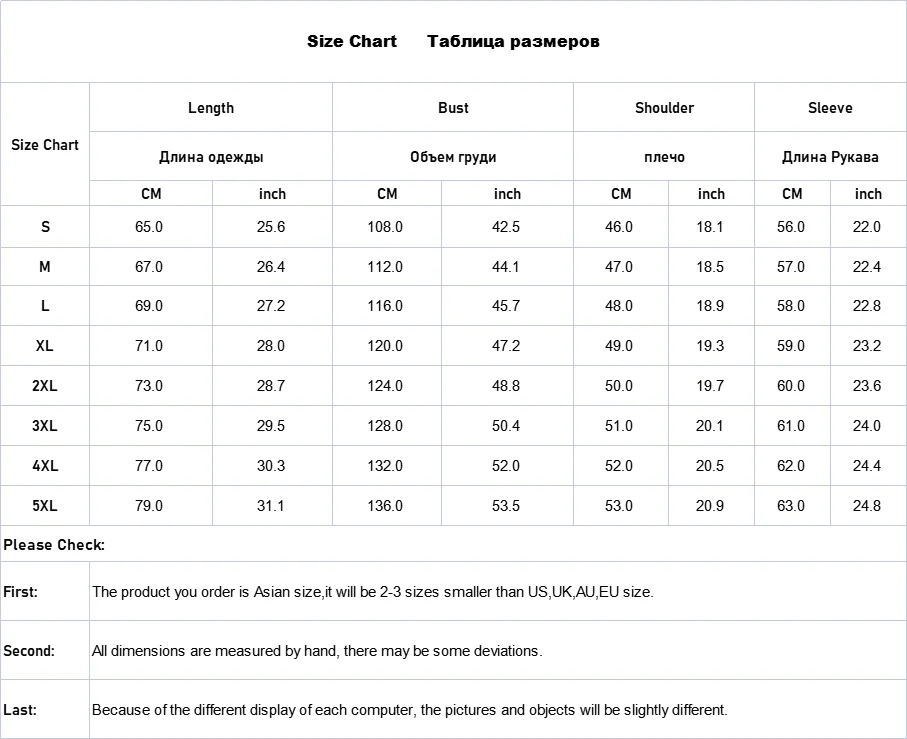
Task: Select the Bust column header
Action: tap(453, 108)
